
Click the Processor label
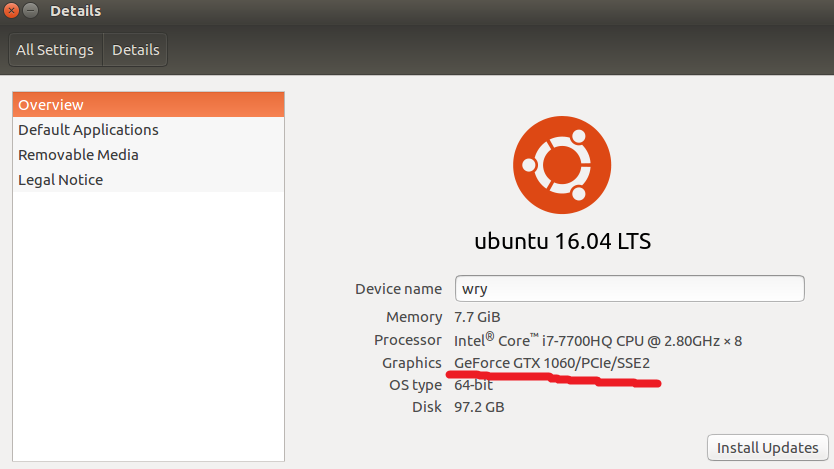pos(407,340)
